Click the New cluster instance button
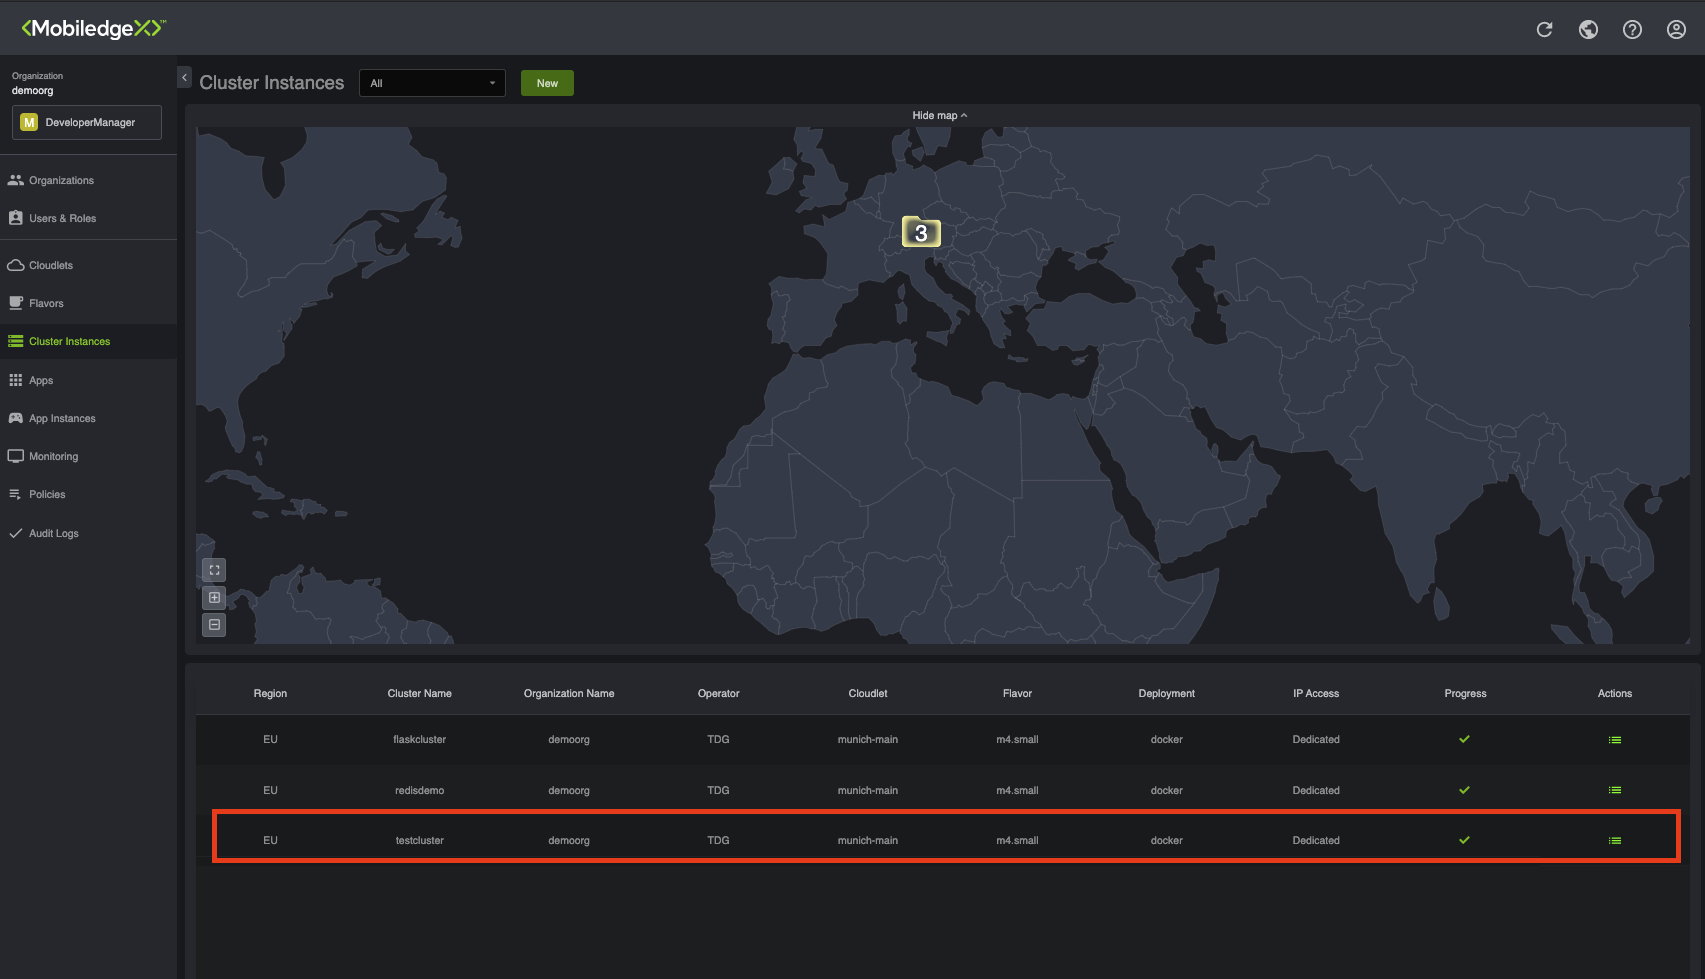1705x979 pixels. pos(547,83)
